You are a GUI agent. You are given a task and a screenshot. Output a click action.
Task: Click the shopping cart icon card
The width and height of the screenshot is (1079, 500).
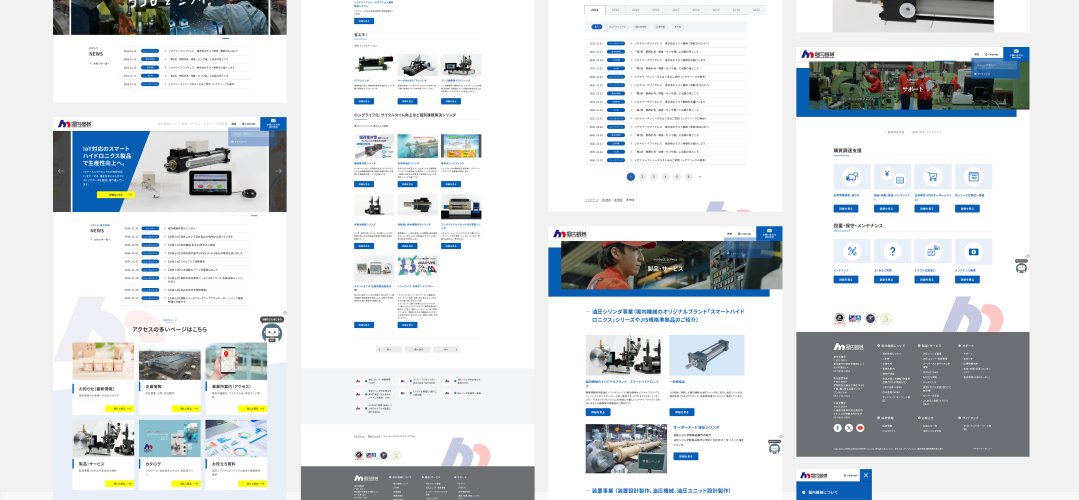929,174
